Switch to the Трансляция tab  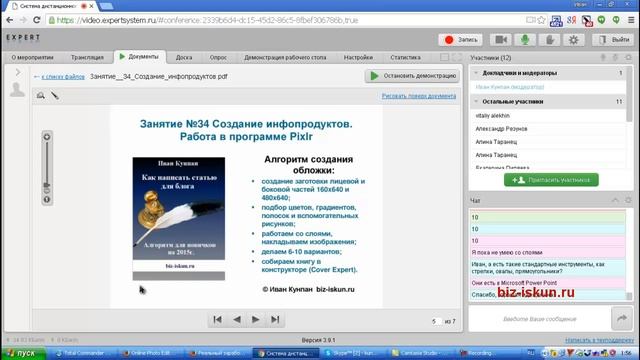[x=87, y=58]
